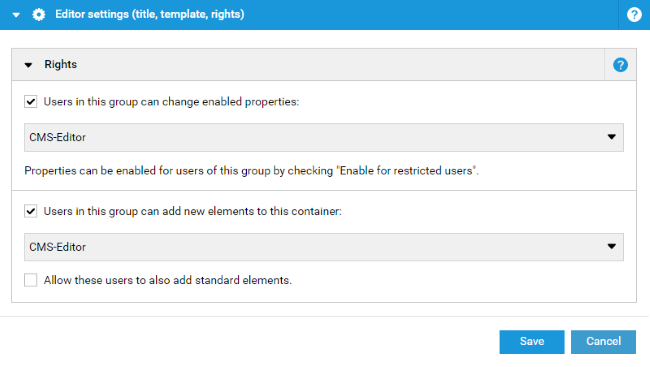Uncheck users can add new elements
The height and width of the screenshot is (367, 650).
click(30, 211)
